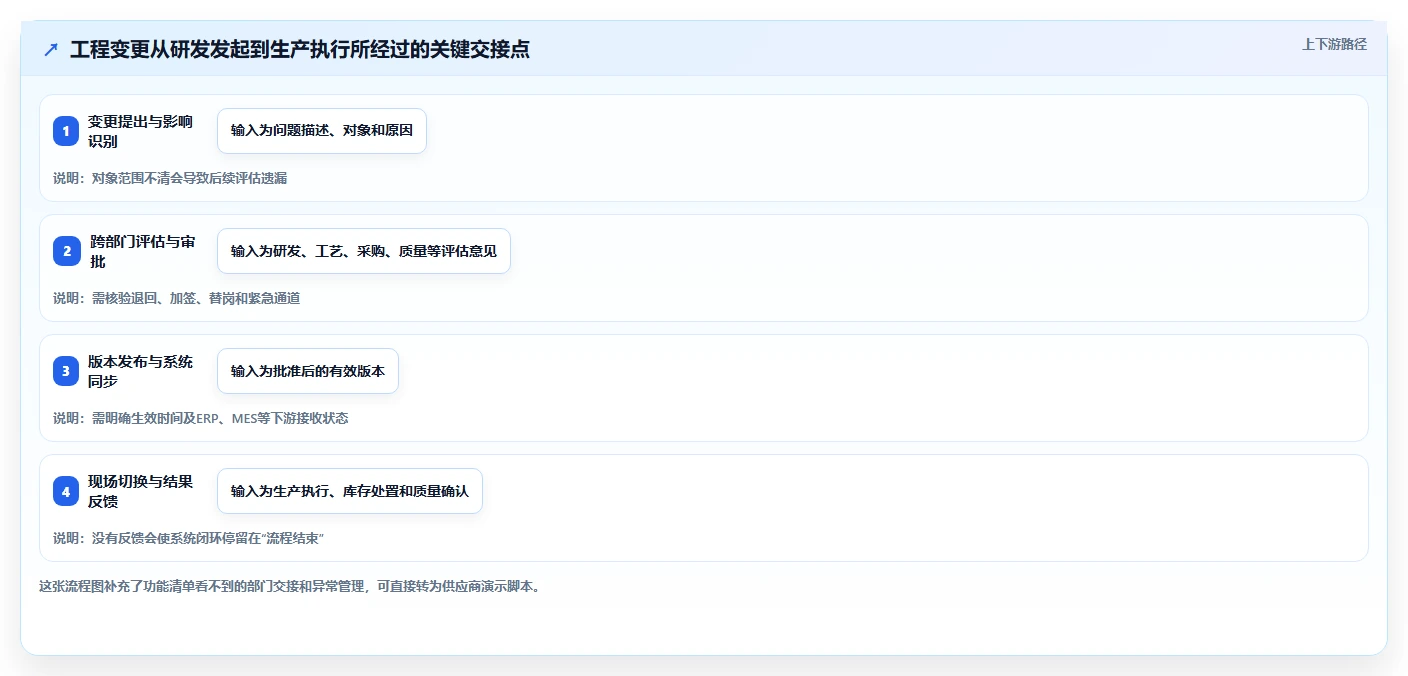Click the step 1 number badge

coord(67,131)
